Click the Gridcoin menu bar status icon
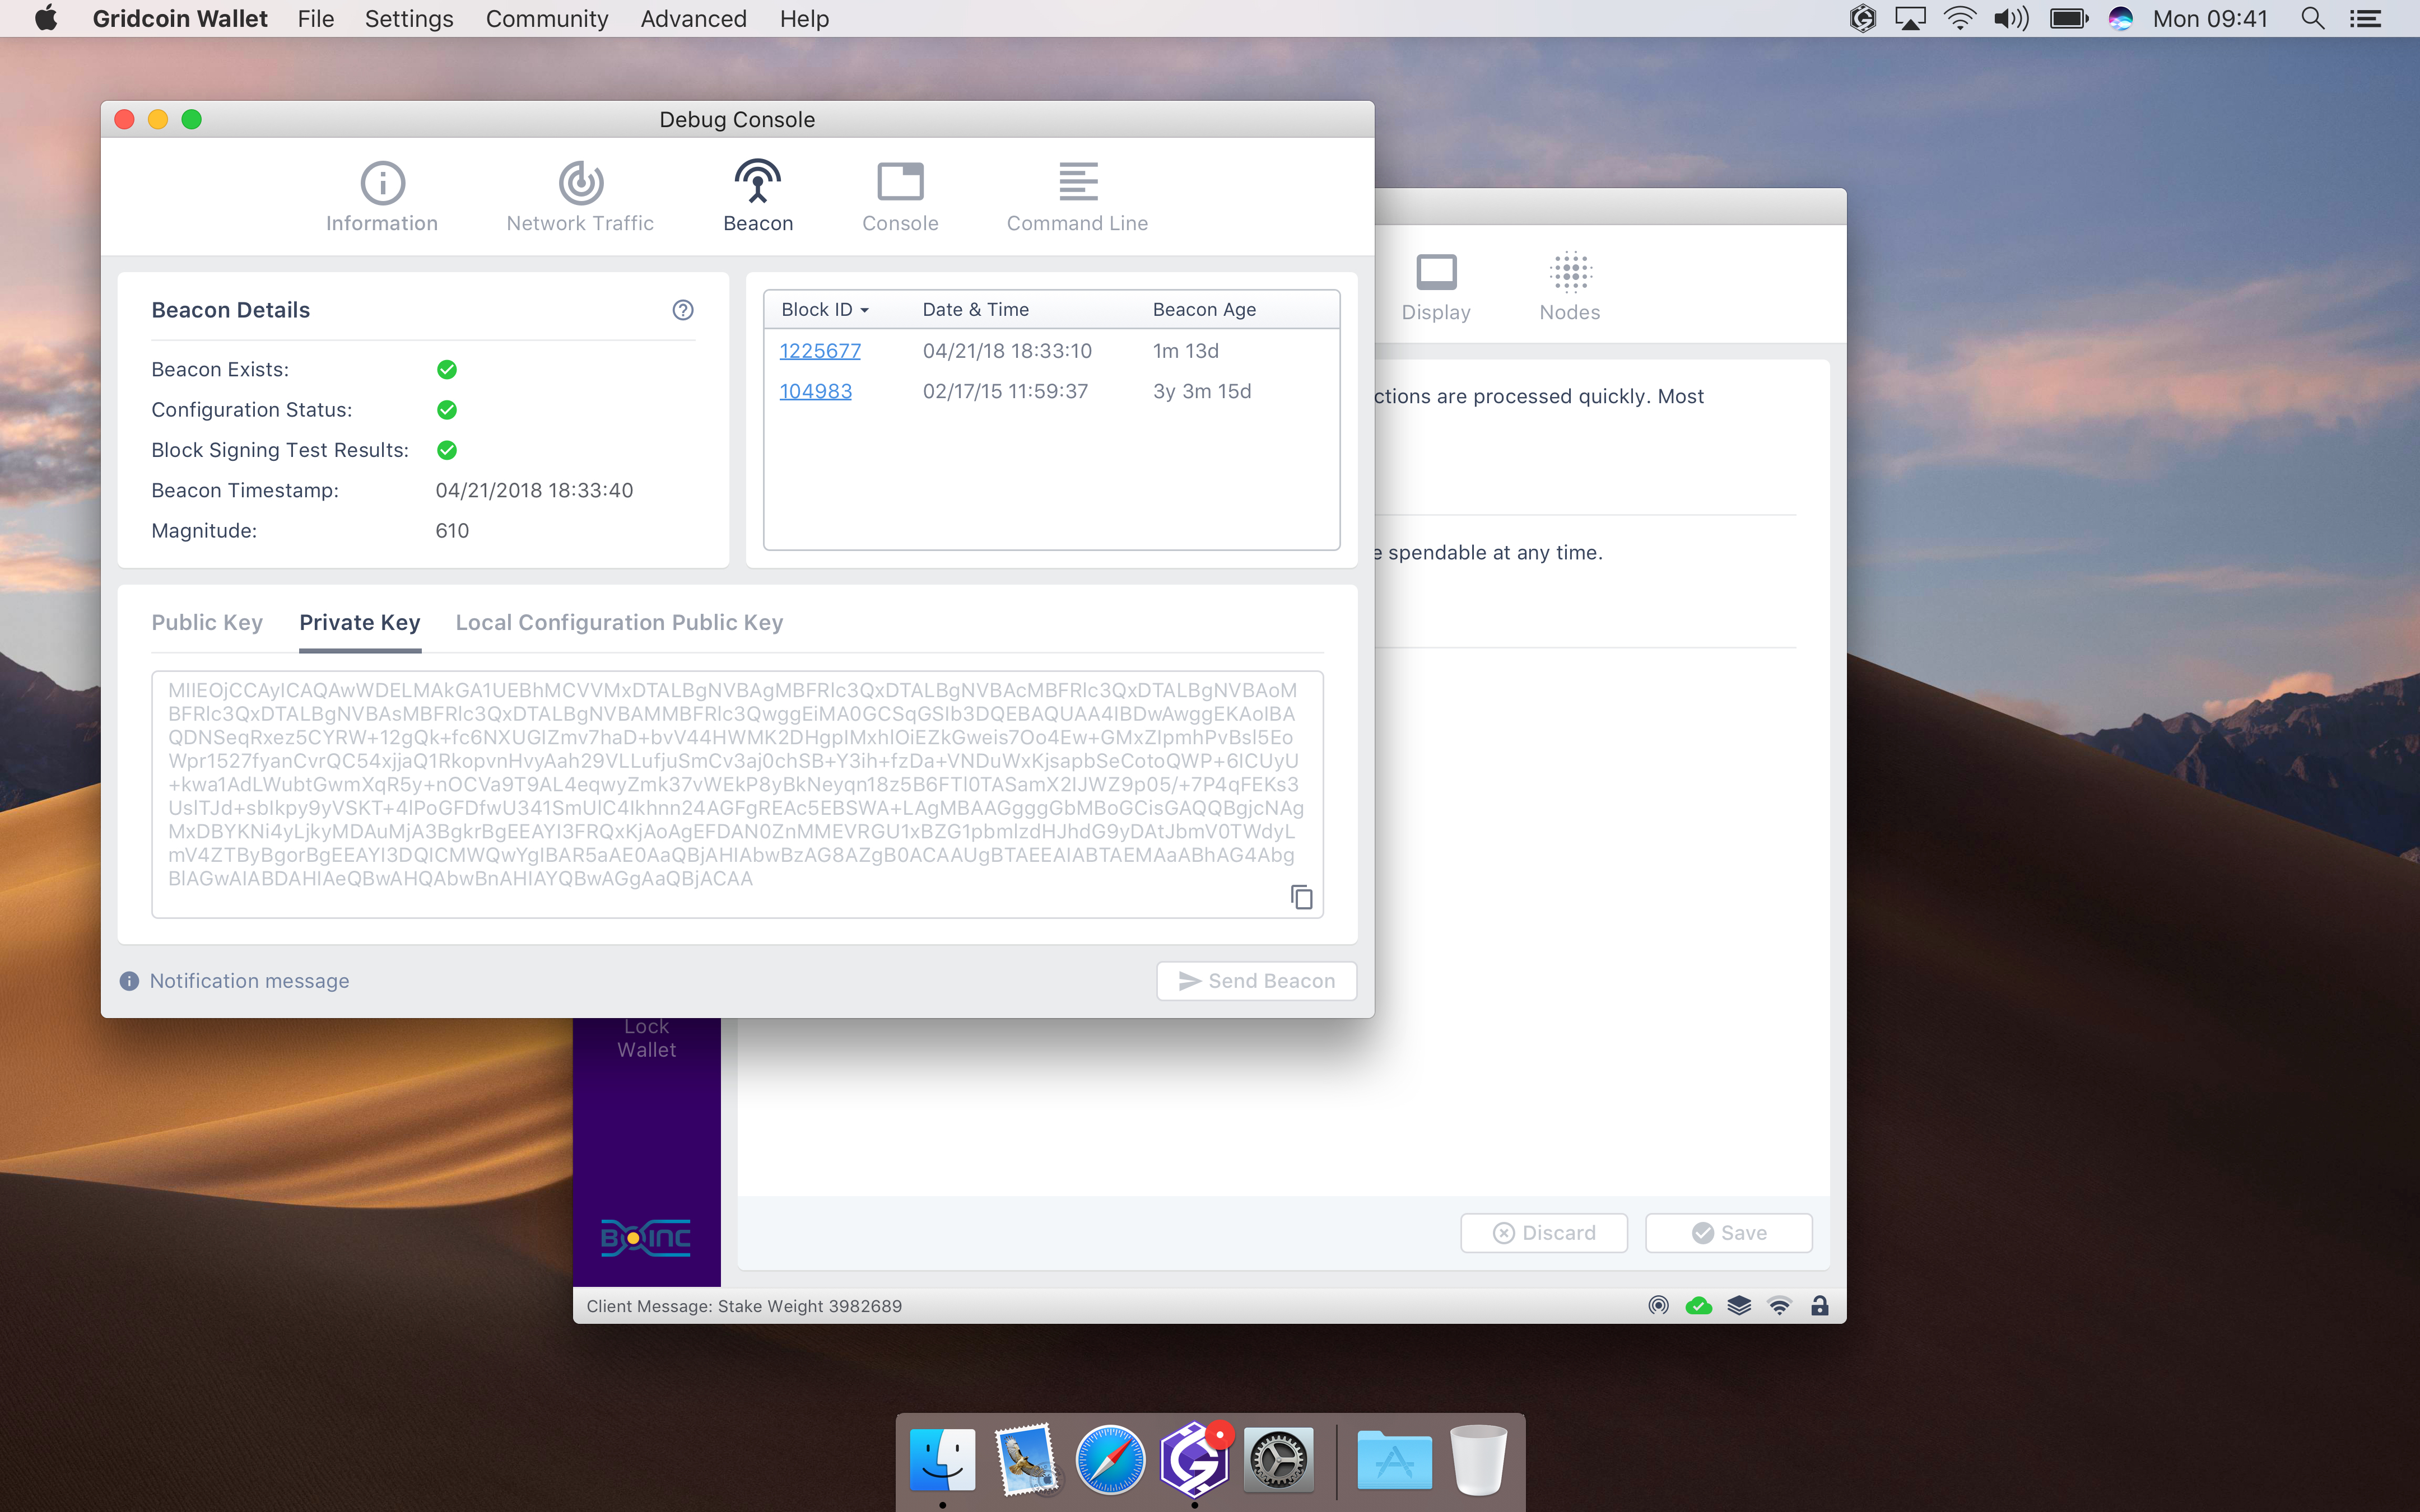The height and width of the screenshot is (1512, 2420). [x=1862, y=19]
